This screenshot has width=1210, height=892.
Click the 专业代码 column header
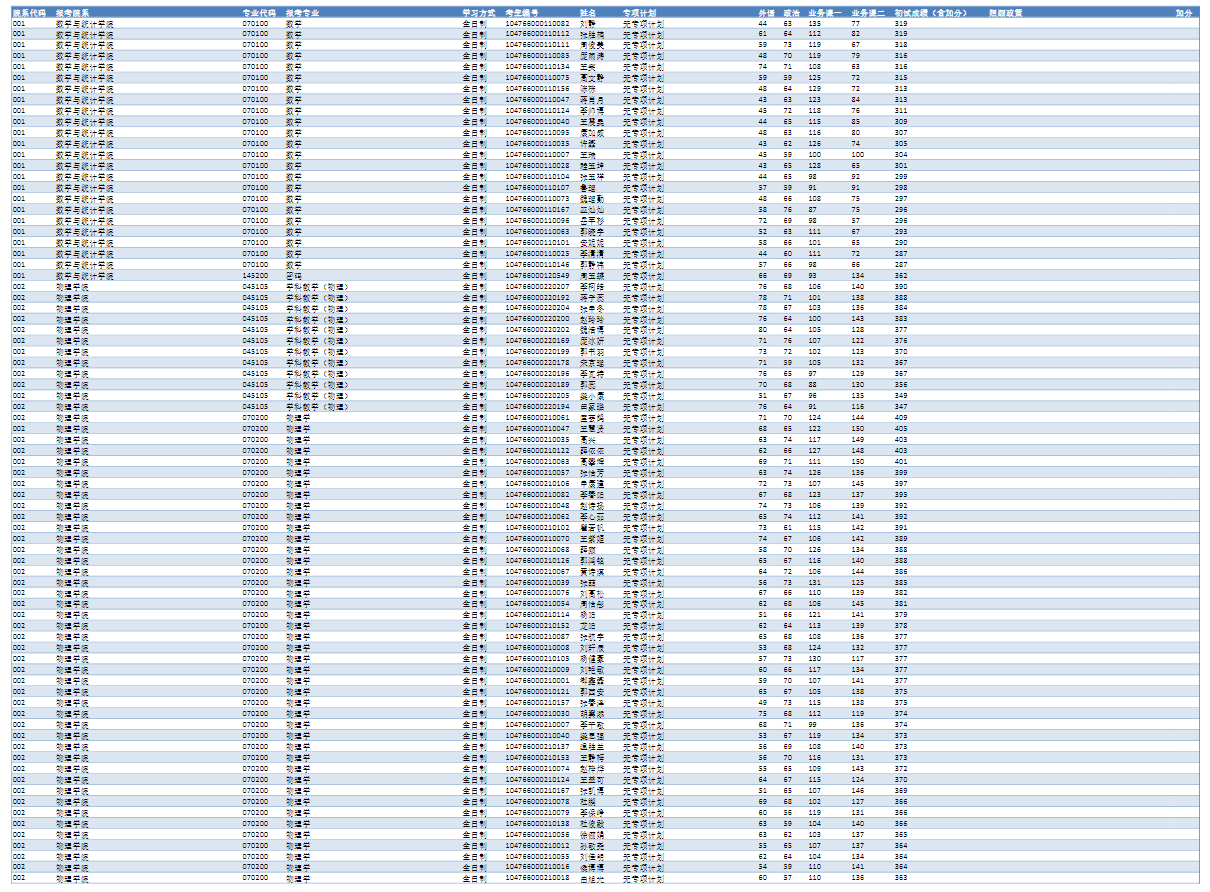click(x=257, y=13)
